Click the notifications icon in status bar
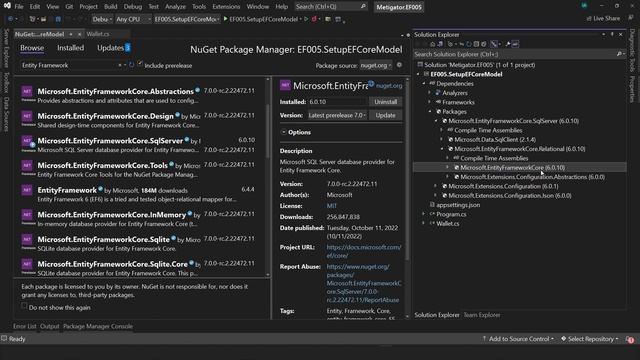Screen dimensions: 640x360 pos(631,339)
